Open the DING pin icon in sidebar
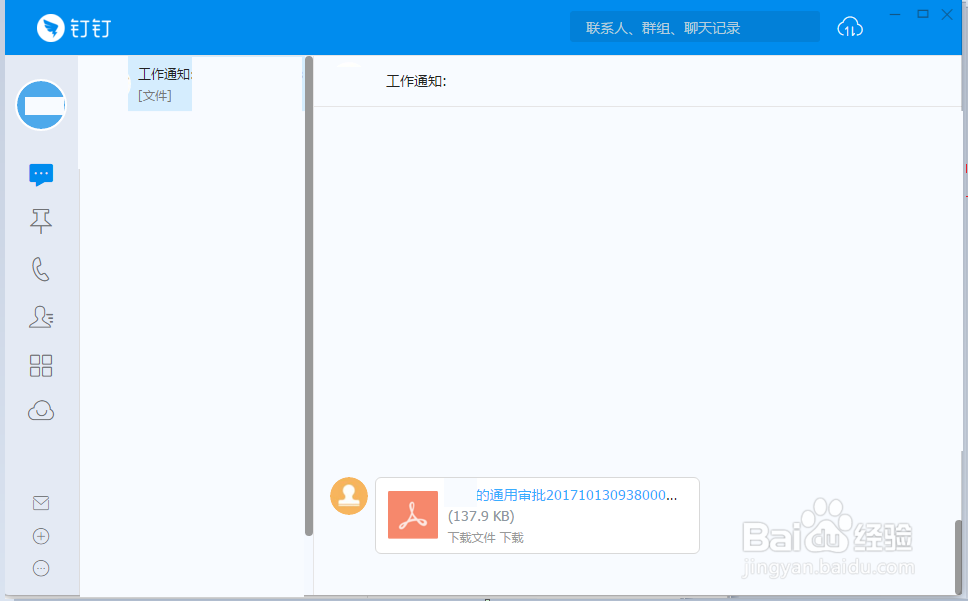Screen dimensions: 968x601 [x=41, y=221]
